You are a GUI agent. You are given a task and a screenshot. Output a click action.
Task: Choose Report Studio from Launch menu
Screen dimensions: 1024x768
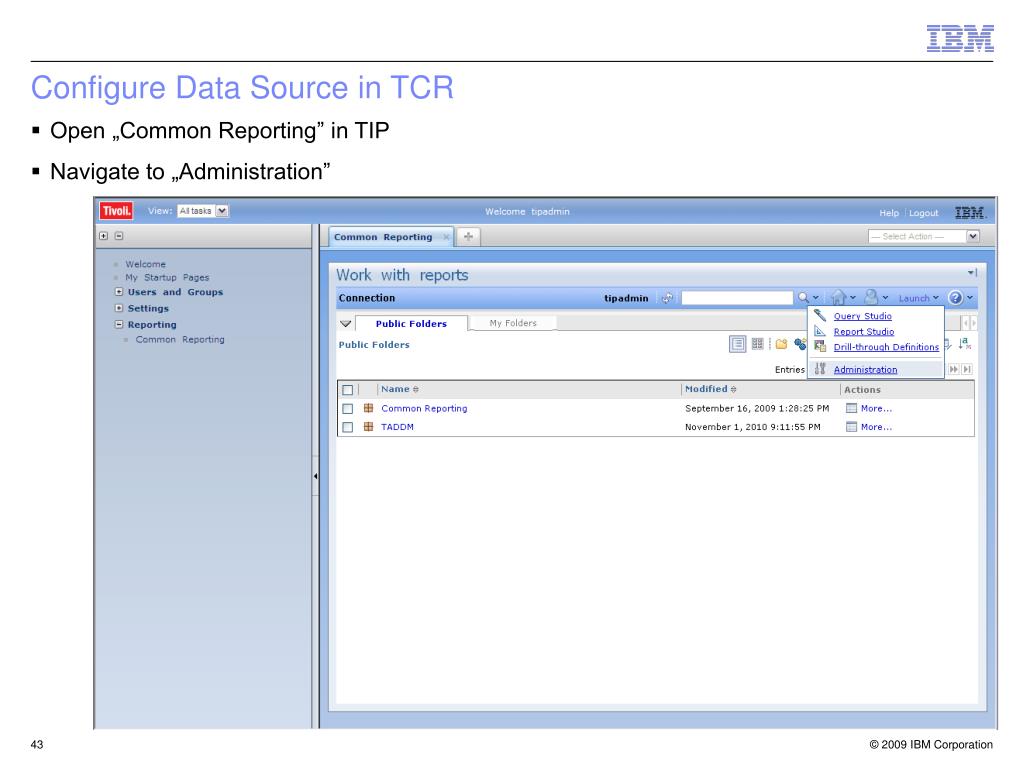[x=863, y=332]
